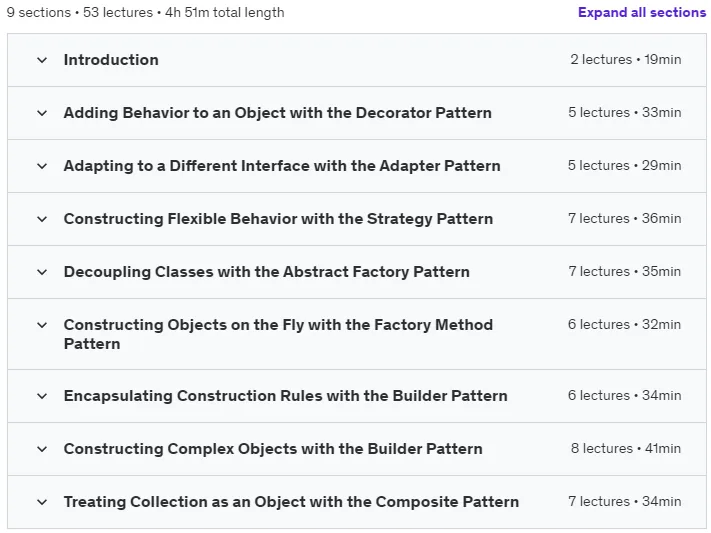Click the 8 lectures 41min label

point(626,449)
